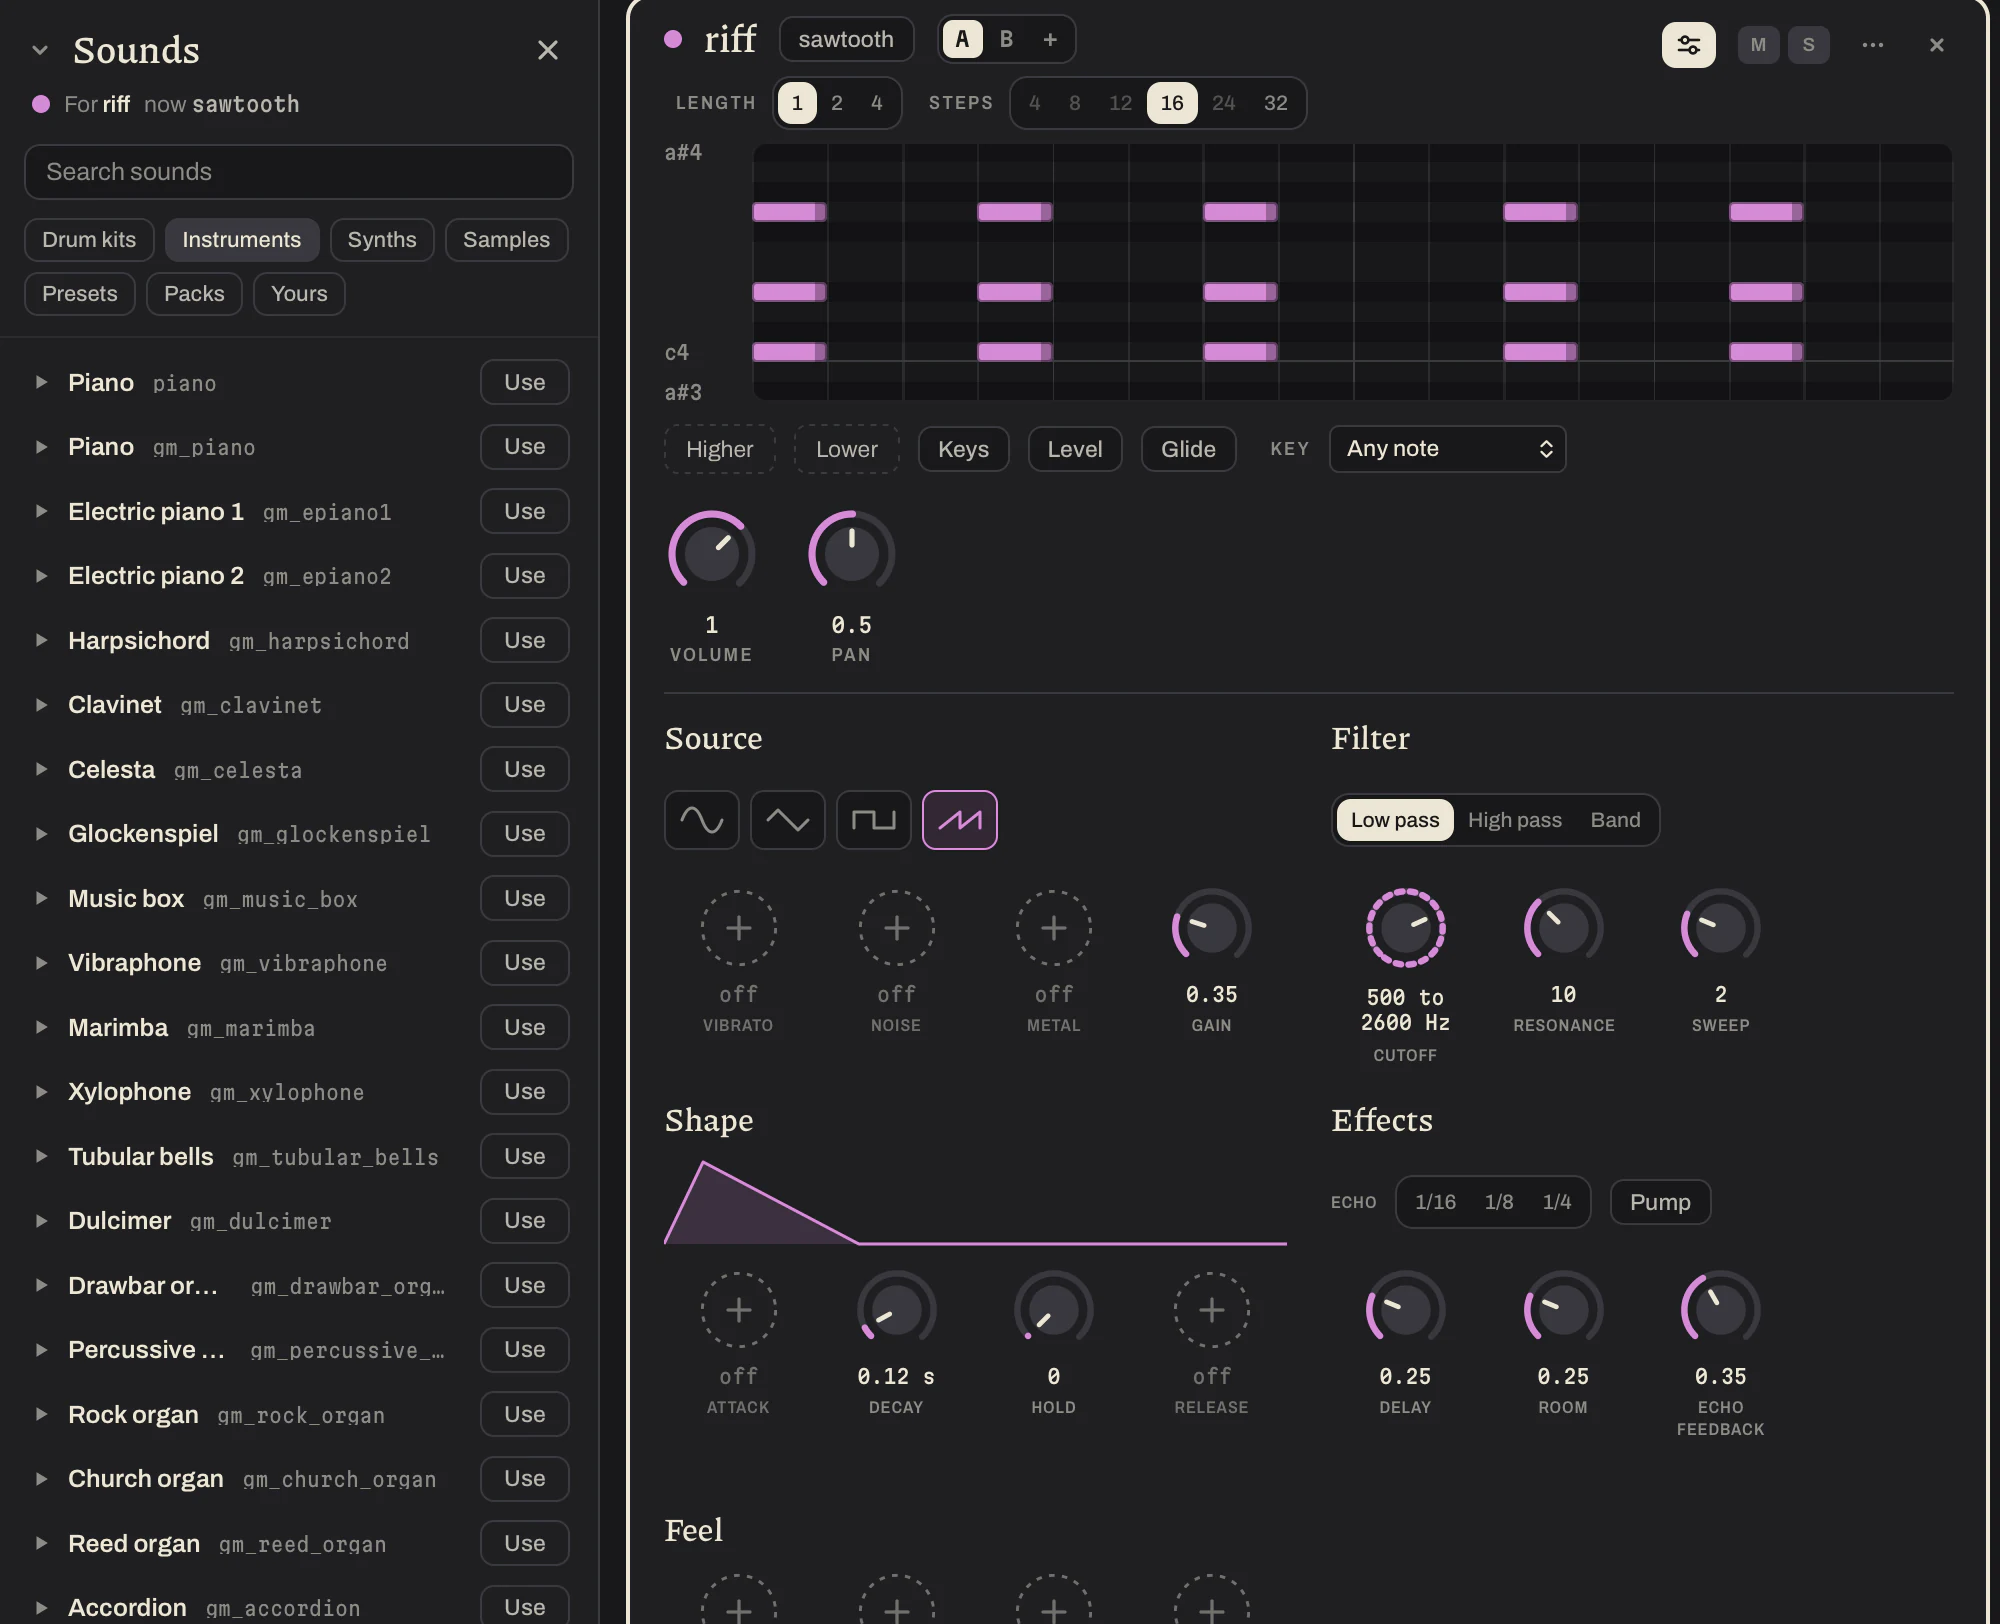Switch to the Samples category

point(507,240)
